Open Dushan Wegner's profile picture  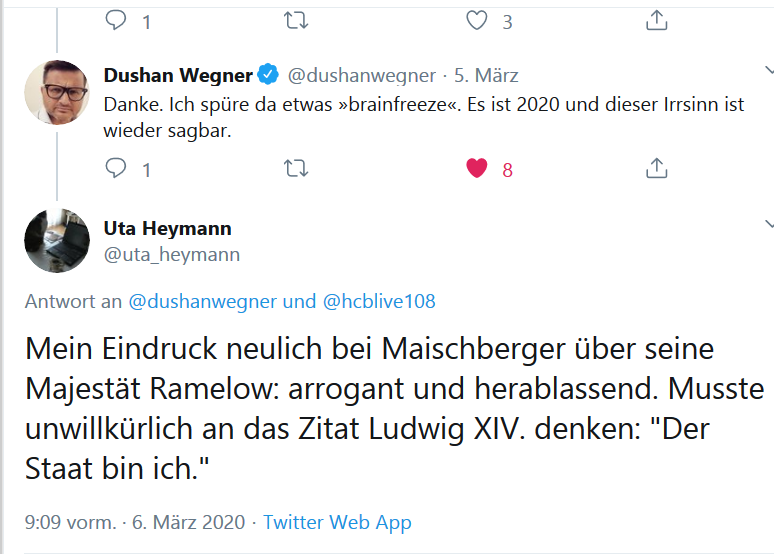click(x=56, y=92)
